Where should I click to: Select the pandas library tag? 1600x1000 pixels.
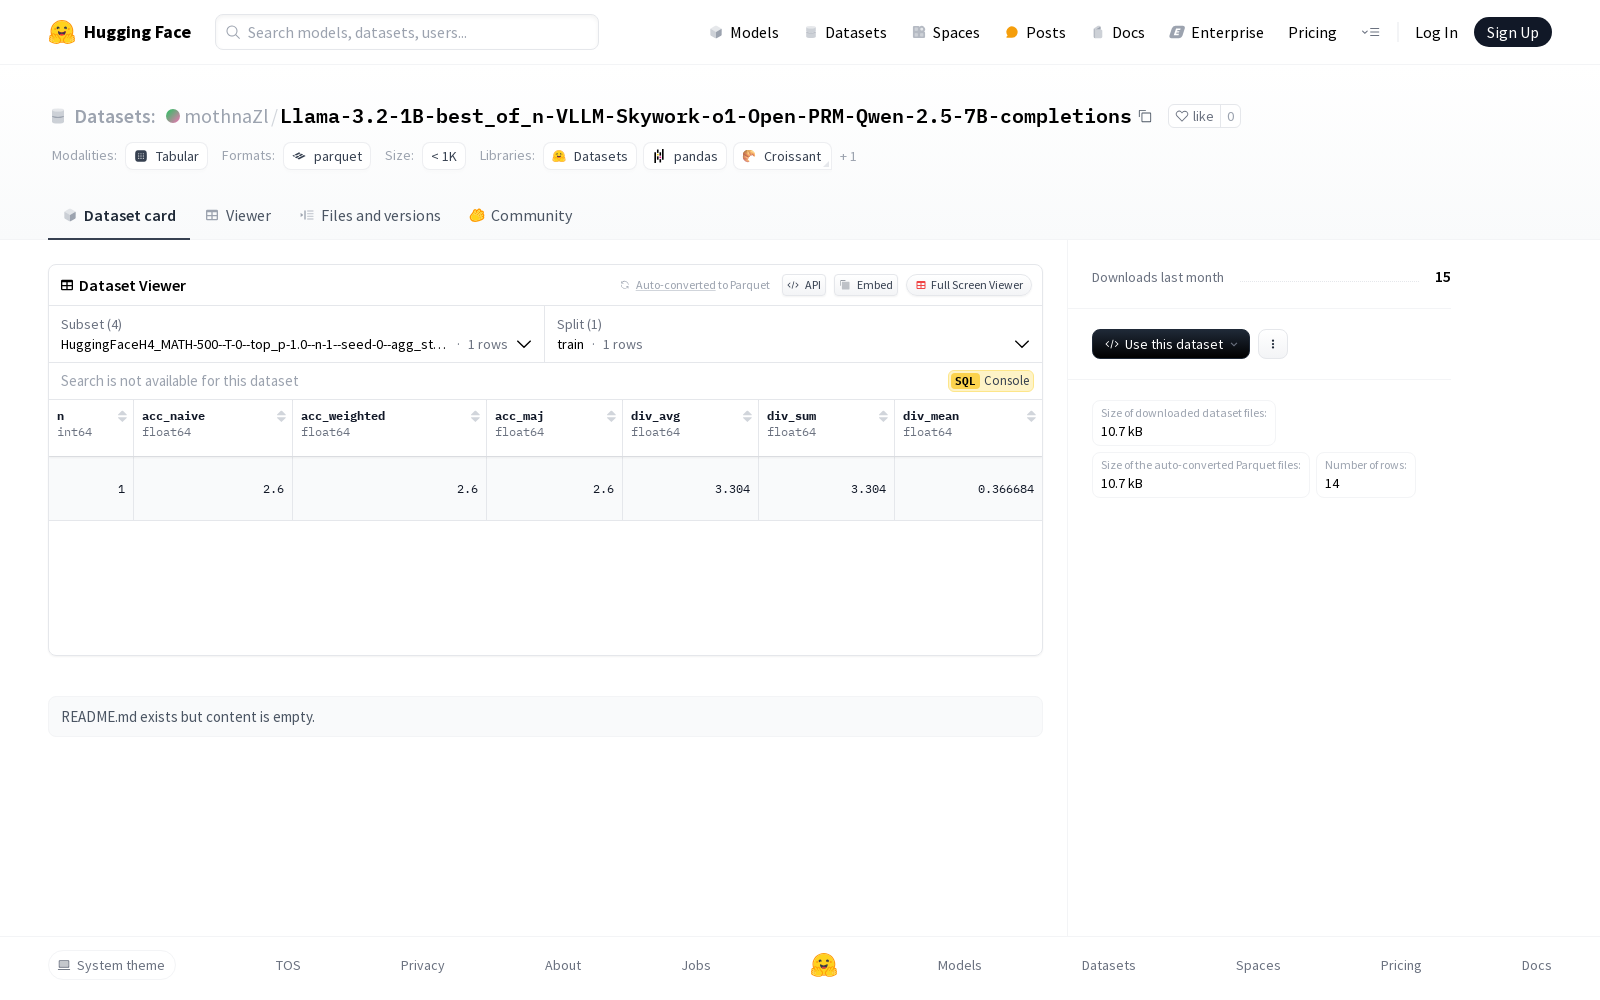pyautogui.click(x=685, y=156)
